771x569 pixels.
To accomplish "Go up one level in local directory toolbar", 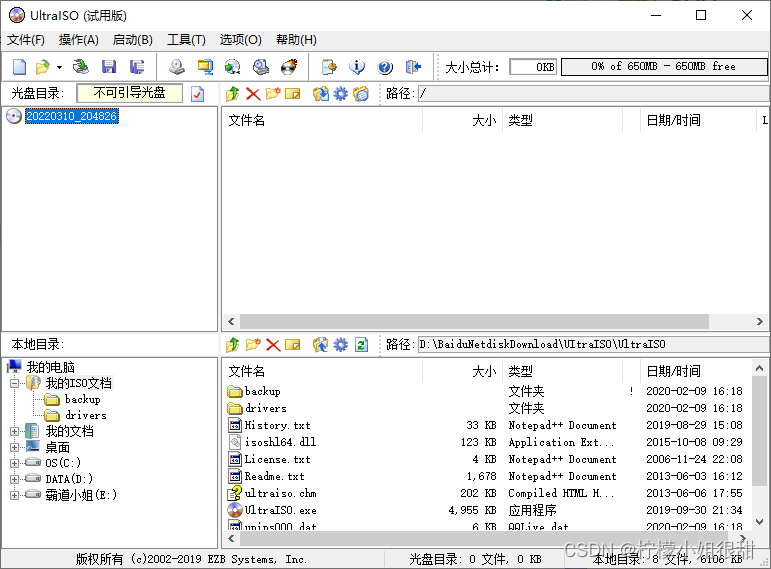I will click(233, 345).
